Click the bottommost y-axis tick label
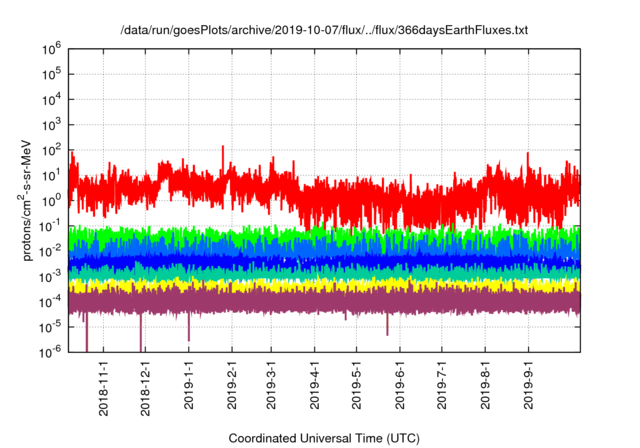Image resolution: width=640 pixels, height=448 pixels. coord(51,352)
